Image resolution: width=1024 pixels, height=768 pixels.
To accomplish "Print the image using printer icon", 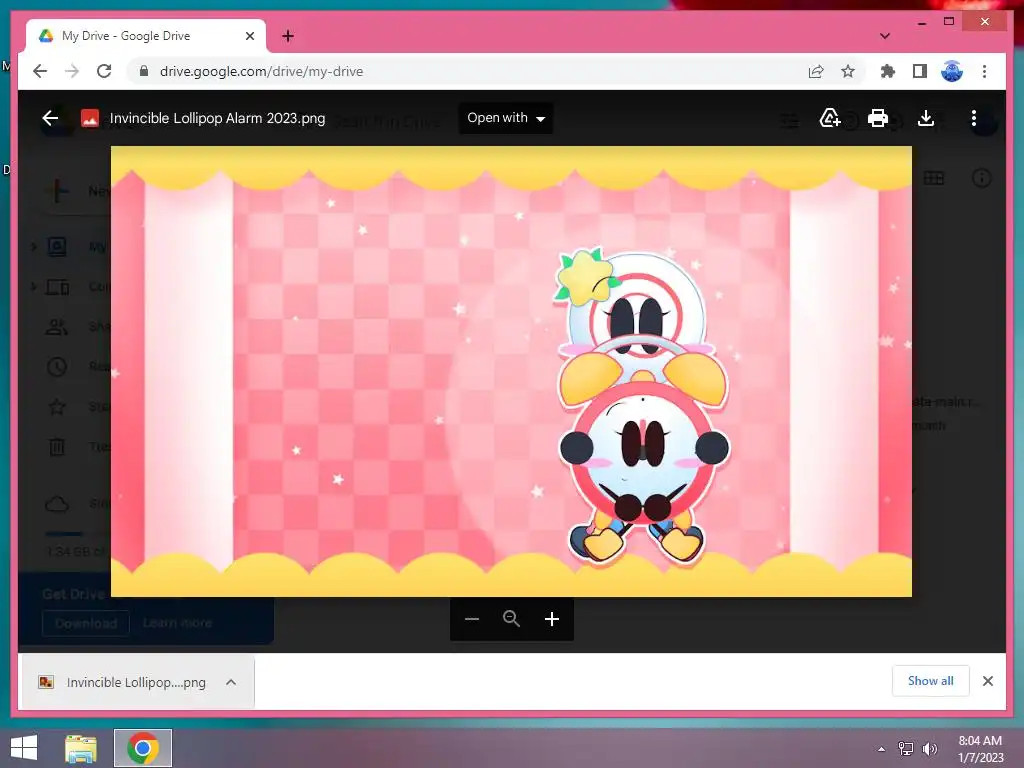I will pyautogui.click(x=877, y=118).
